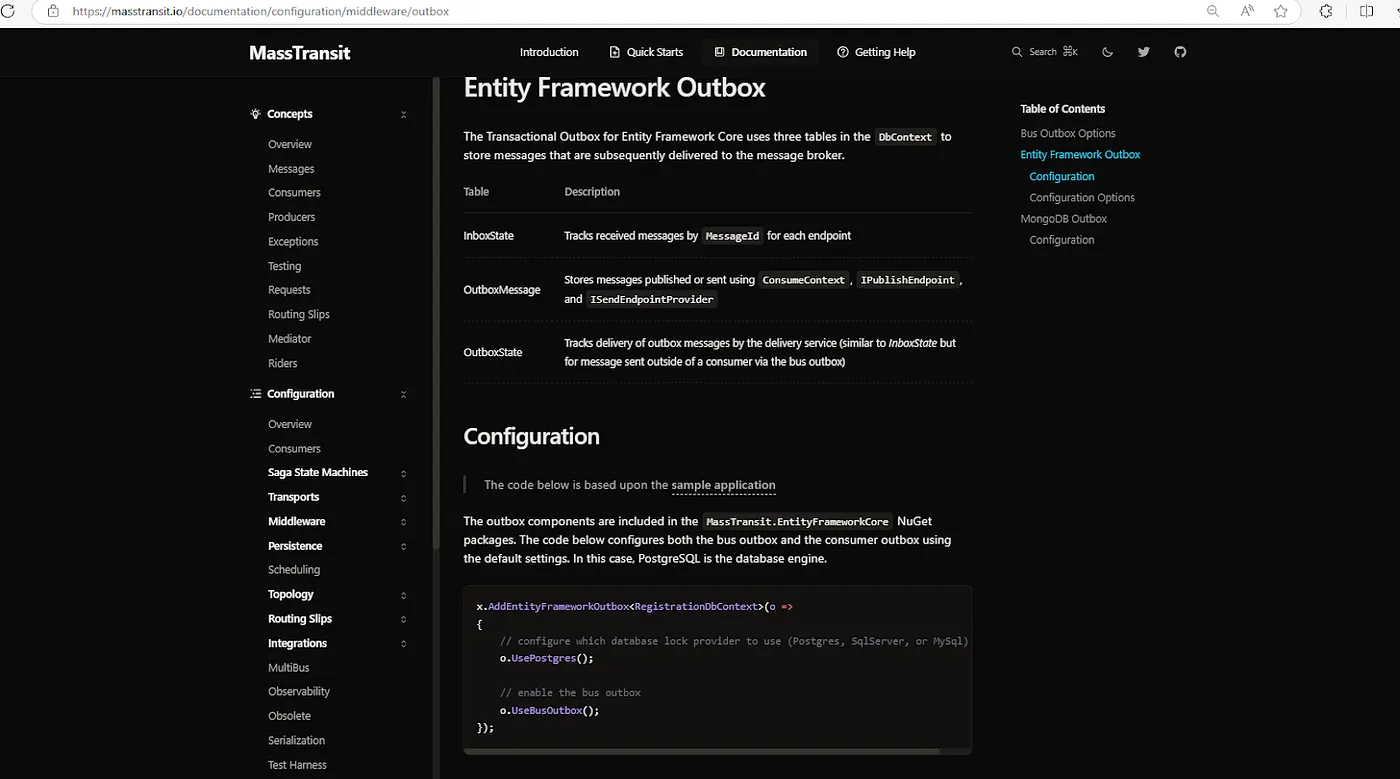1400x779 pixels.
Task: Click the browser zoom-out magnifier icon
Action: tap(1213, 11)
